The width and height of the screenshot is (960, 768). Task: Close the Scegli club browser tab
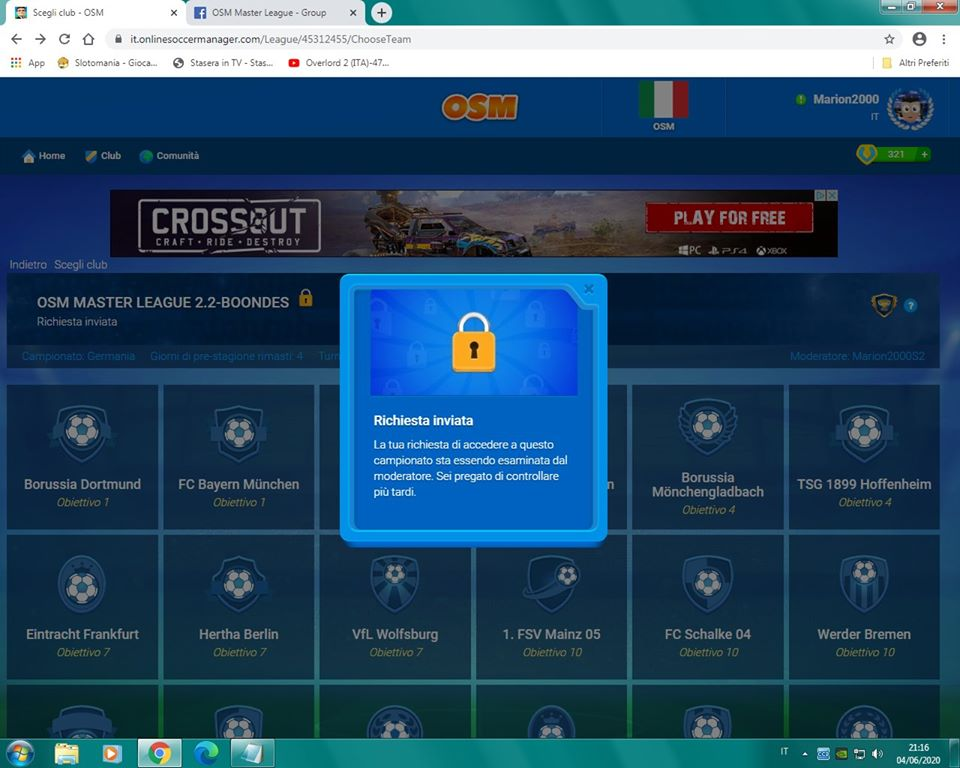click(x=174, y=12)
